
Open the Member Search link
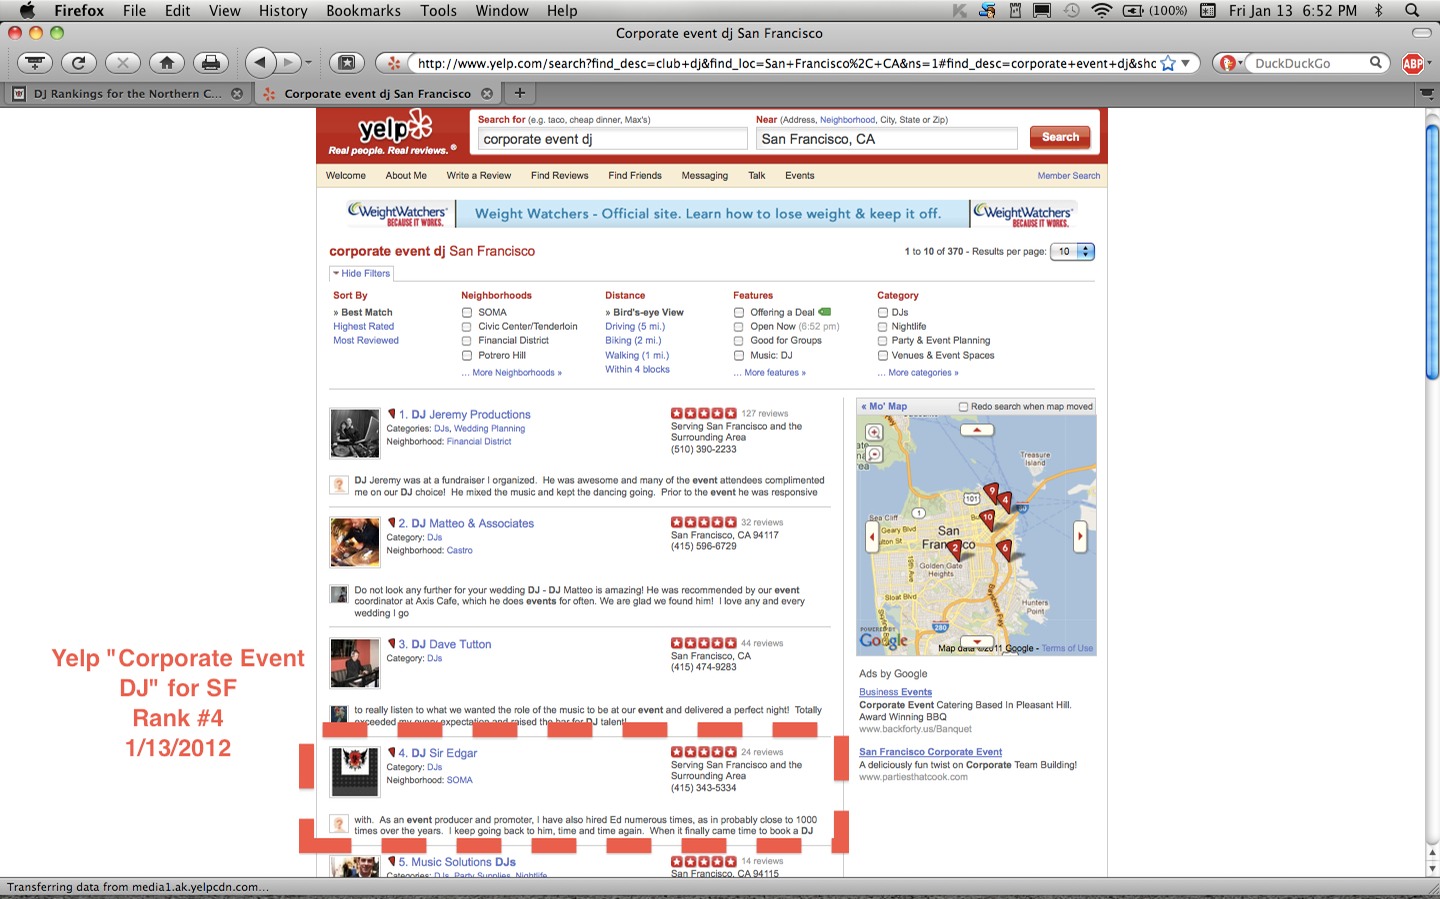pyautogui.click(x=1069, y=175)
